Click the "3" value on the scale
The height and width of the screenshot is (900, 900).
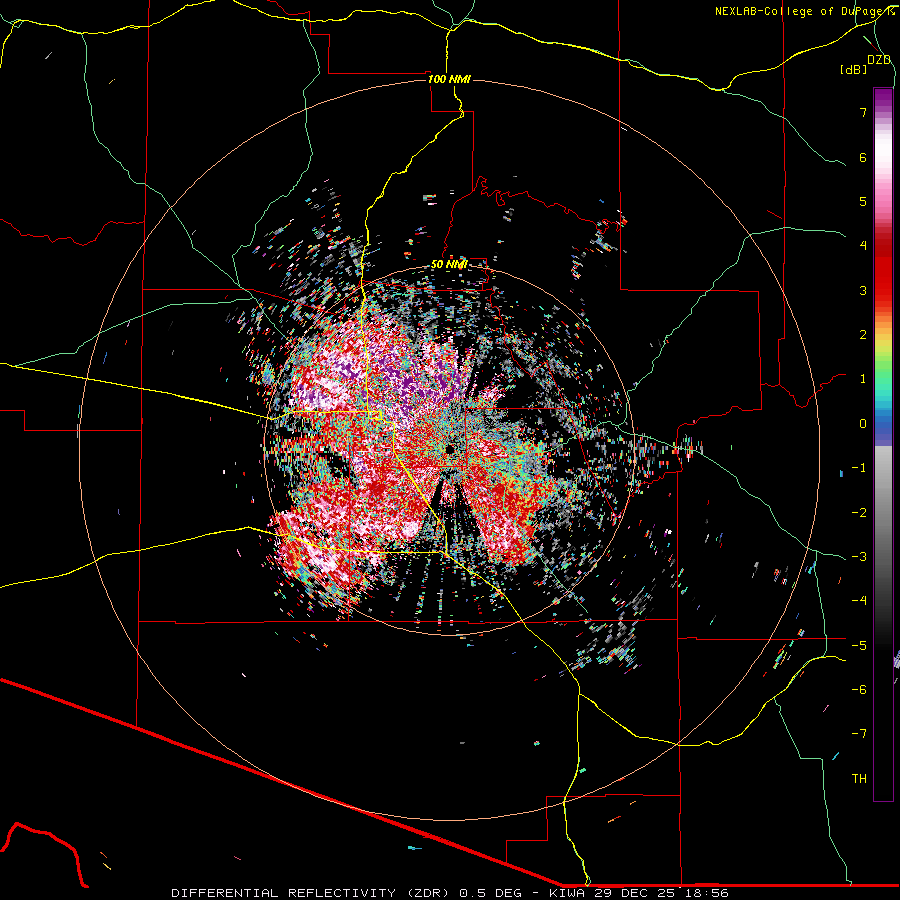[863, 290]
